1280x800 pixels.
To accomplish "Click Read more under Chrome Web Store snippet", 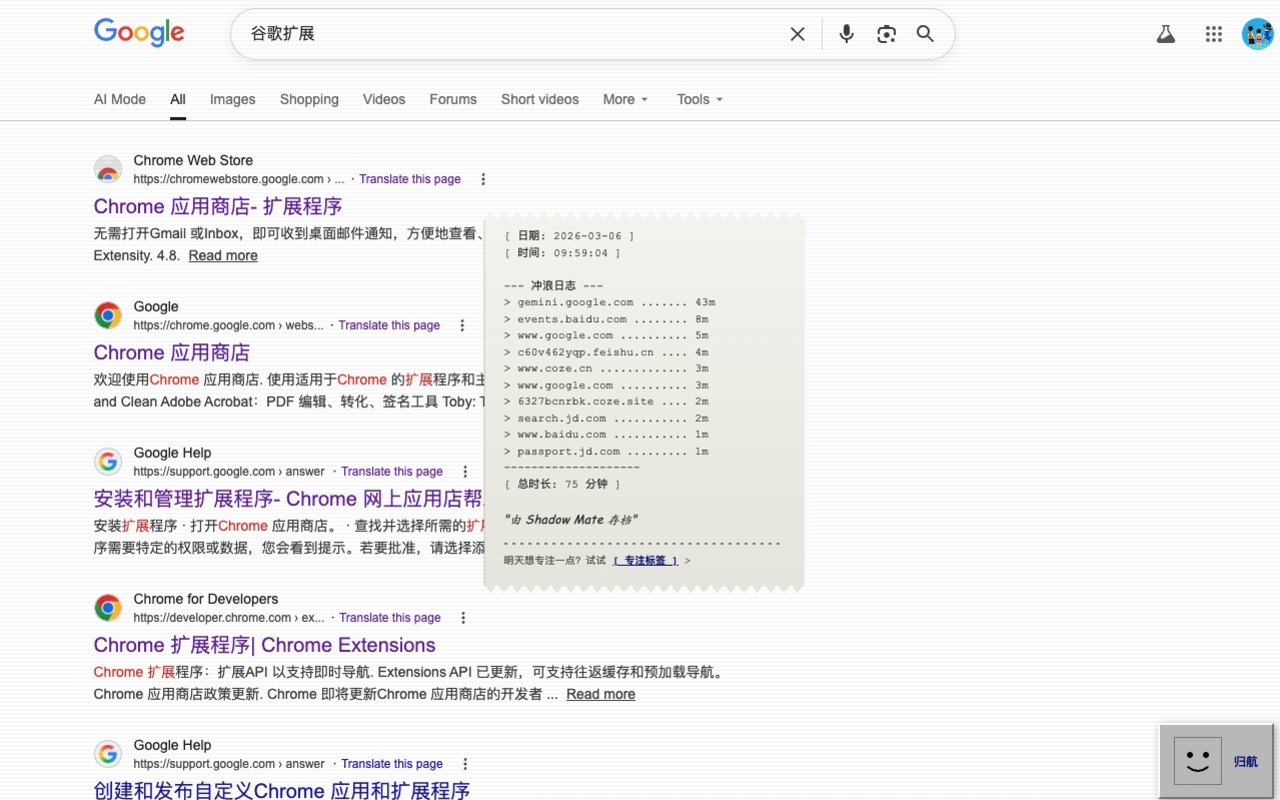I will click(x=223, y=255).
